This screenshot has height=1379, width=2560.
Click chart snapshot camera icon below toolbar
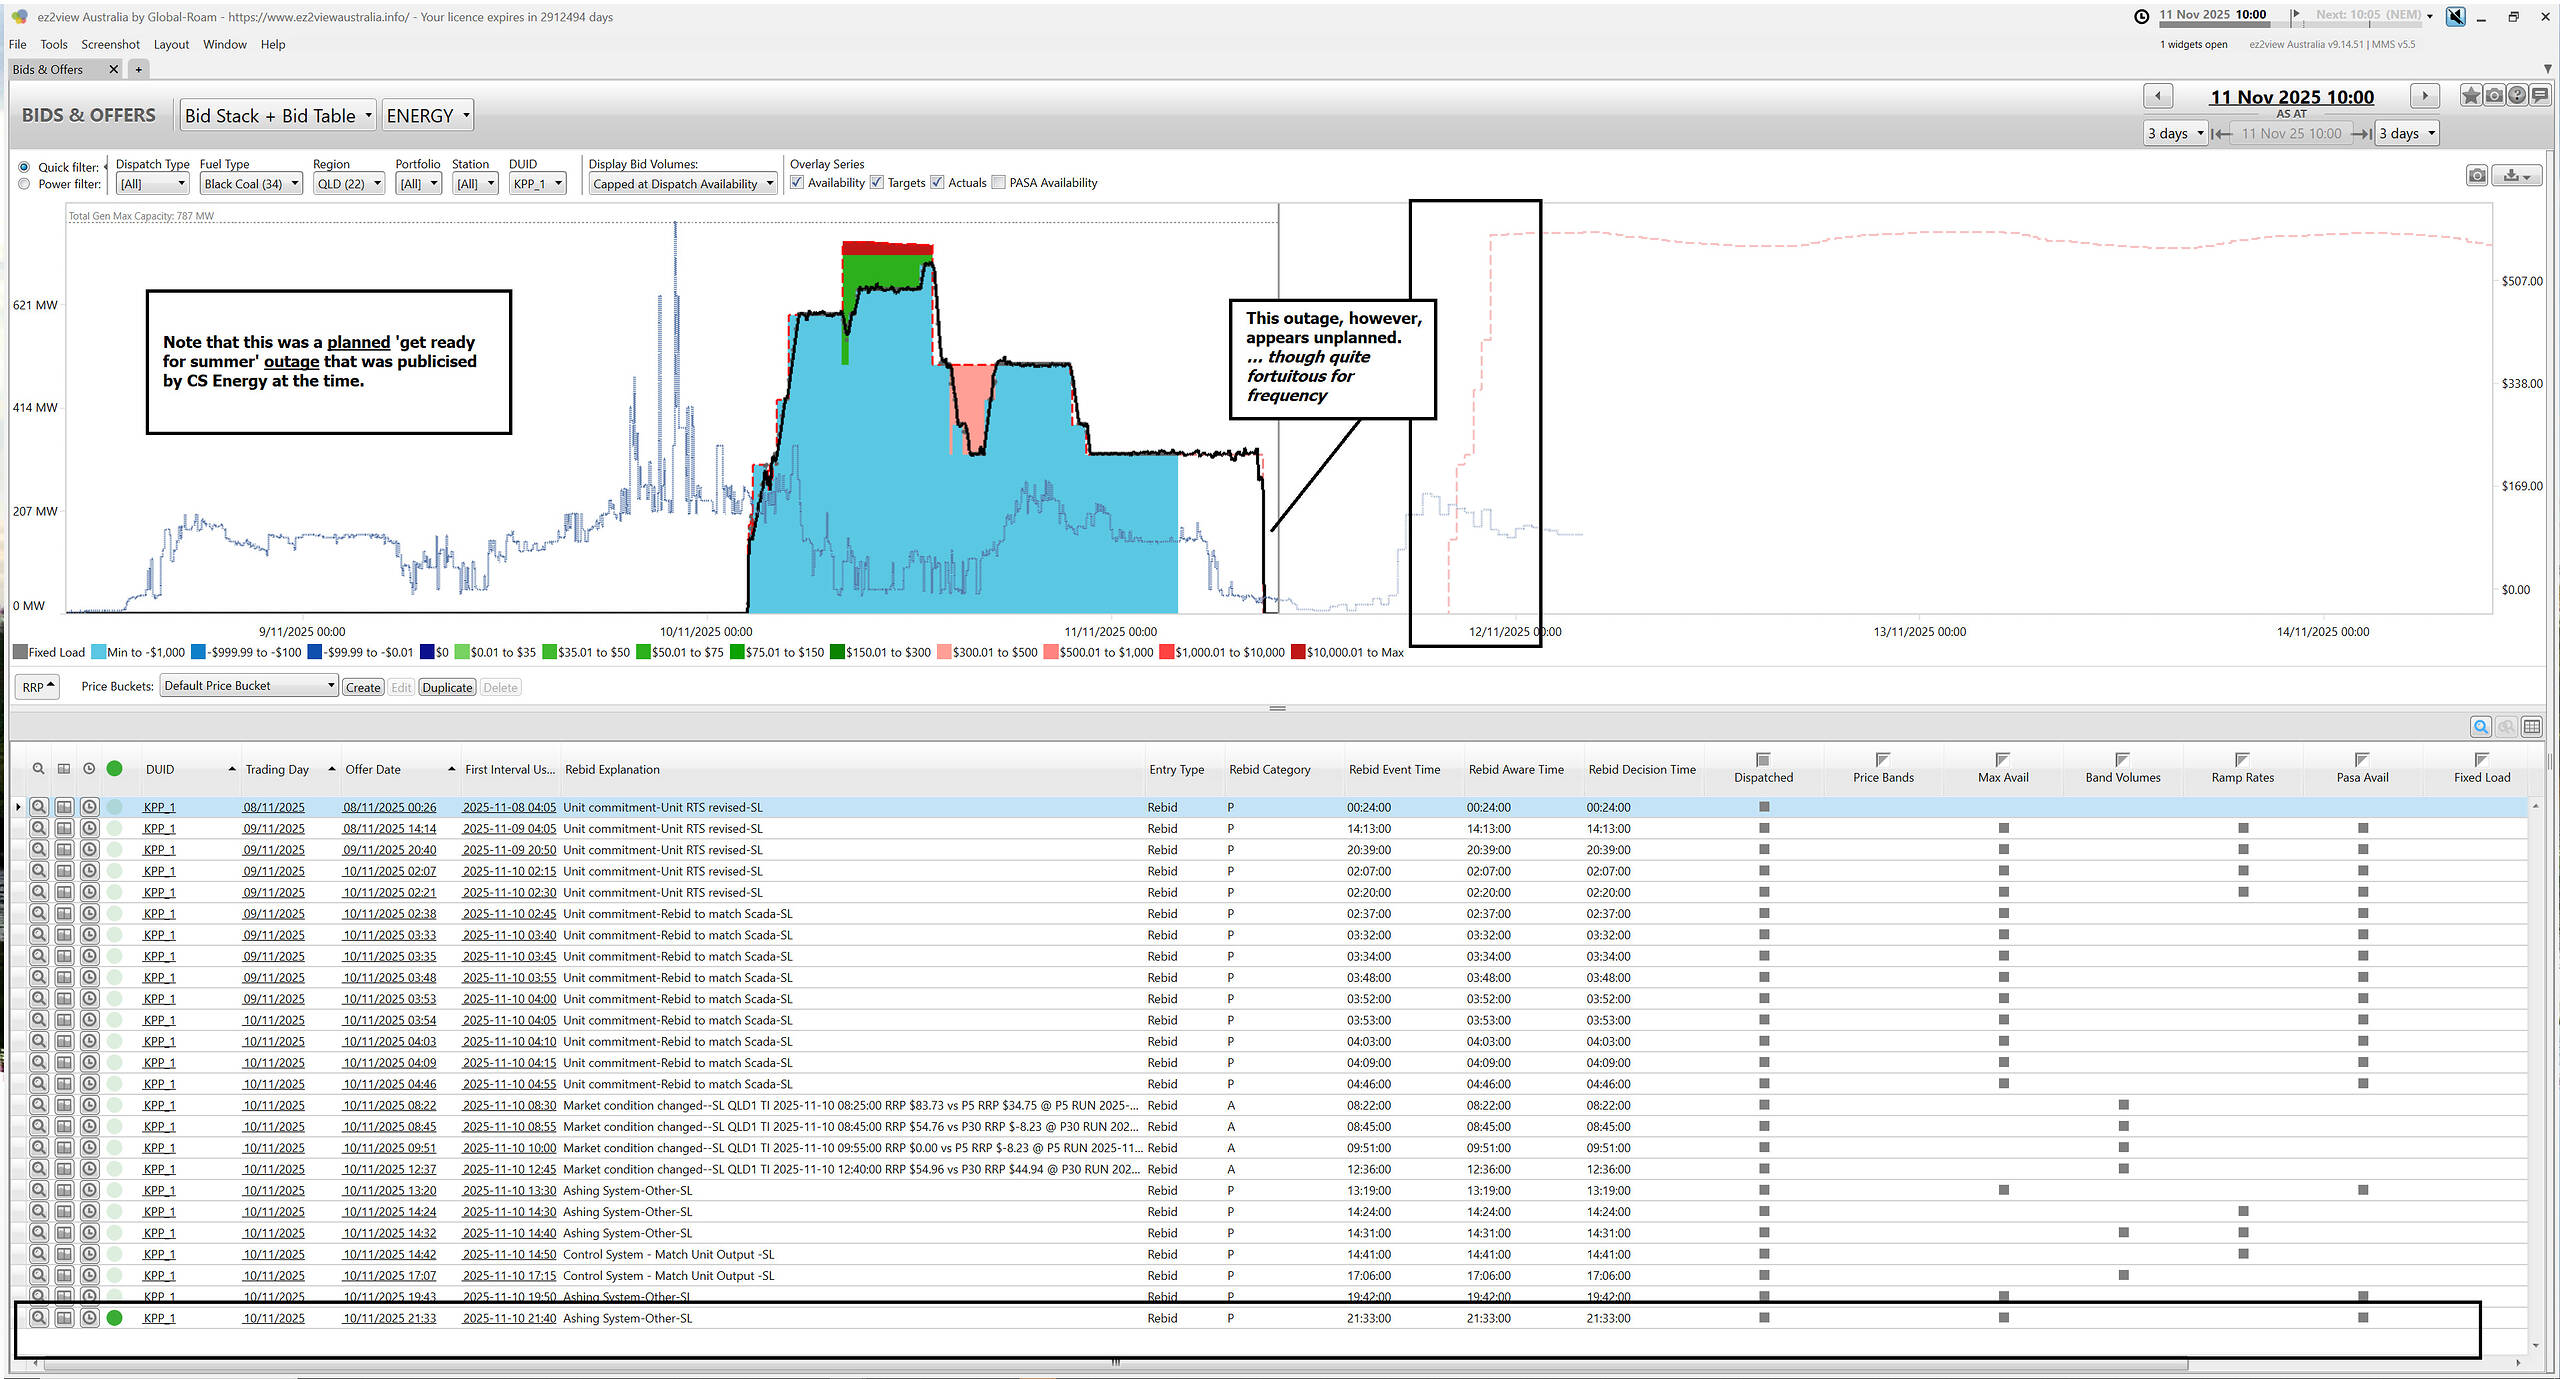[x=2477, y=176]
